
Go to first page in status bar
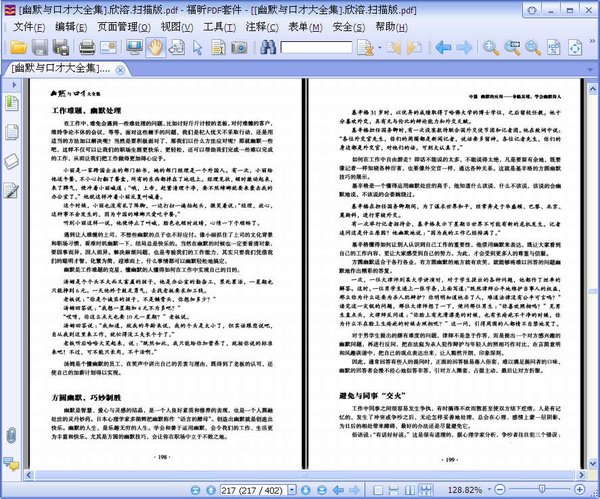coord(195,490)
